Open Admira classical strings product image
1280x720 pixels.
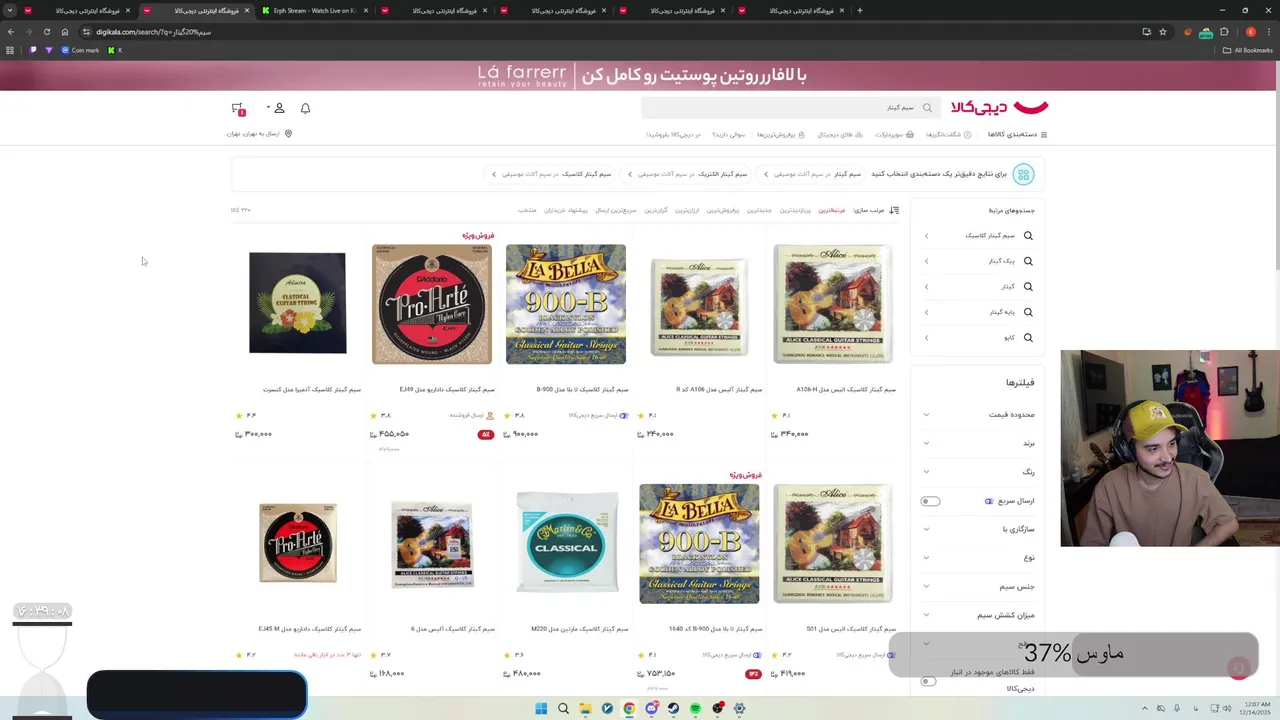point(298,303)
